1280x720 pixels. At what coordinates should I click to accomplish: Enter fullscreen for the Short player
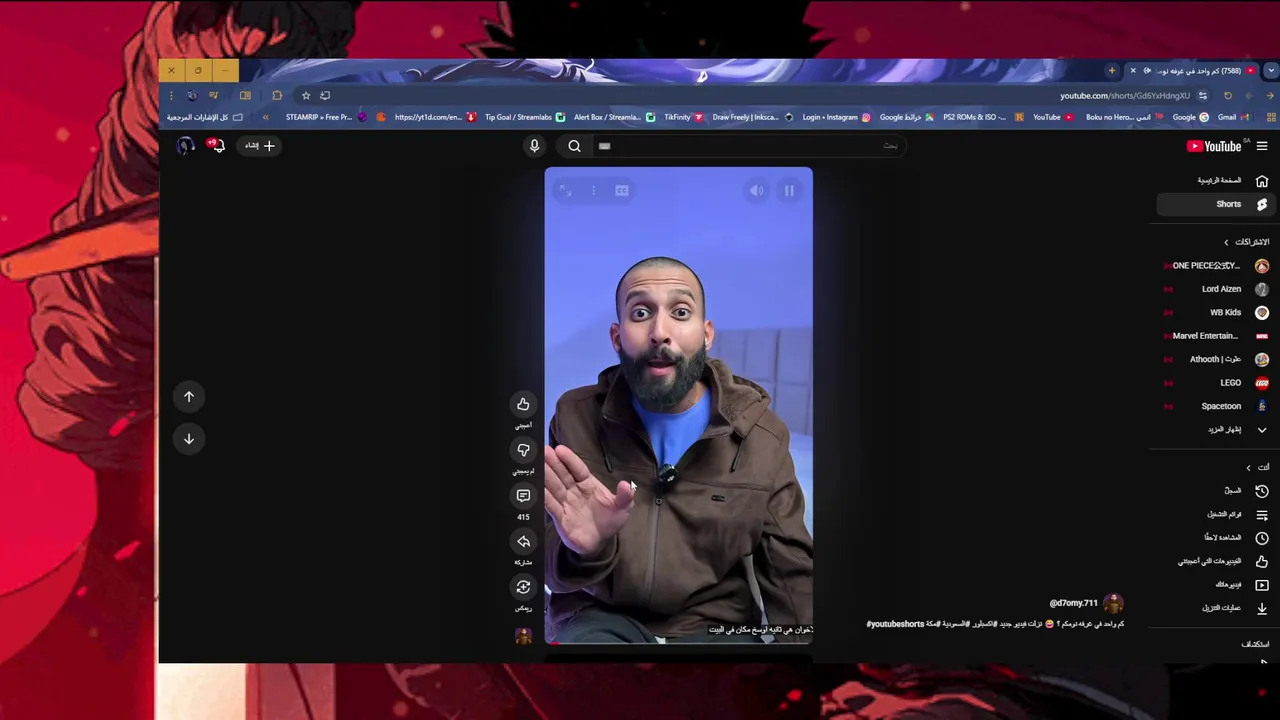point(565,190)
